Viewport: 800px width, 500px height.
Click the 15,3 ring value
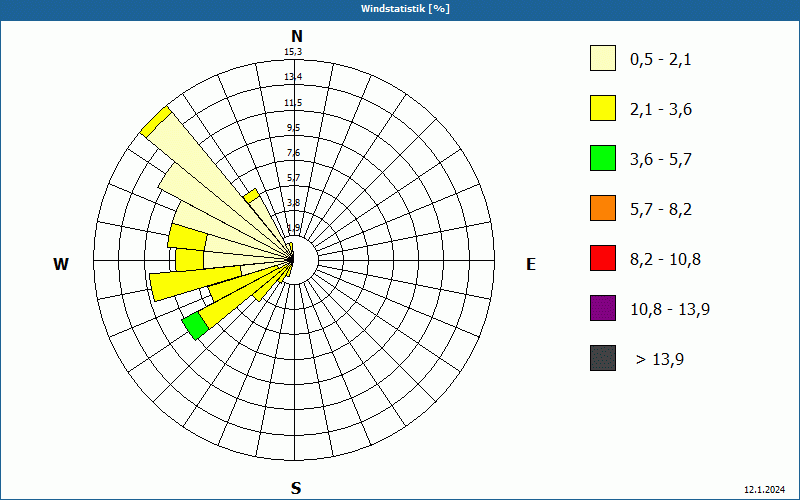[293, 52]
